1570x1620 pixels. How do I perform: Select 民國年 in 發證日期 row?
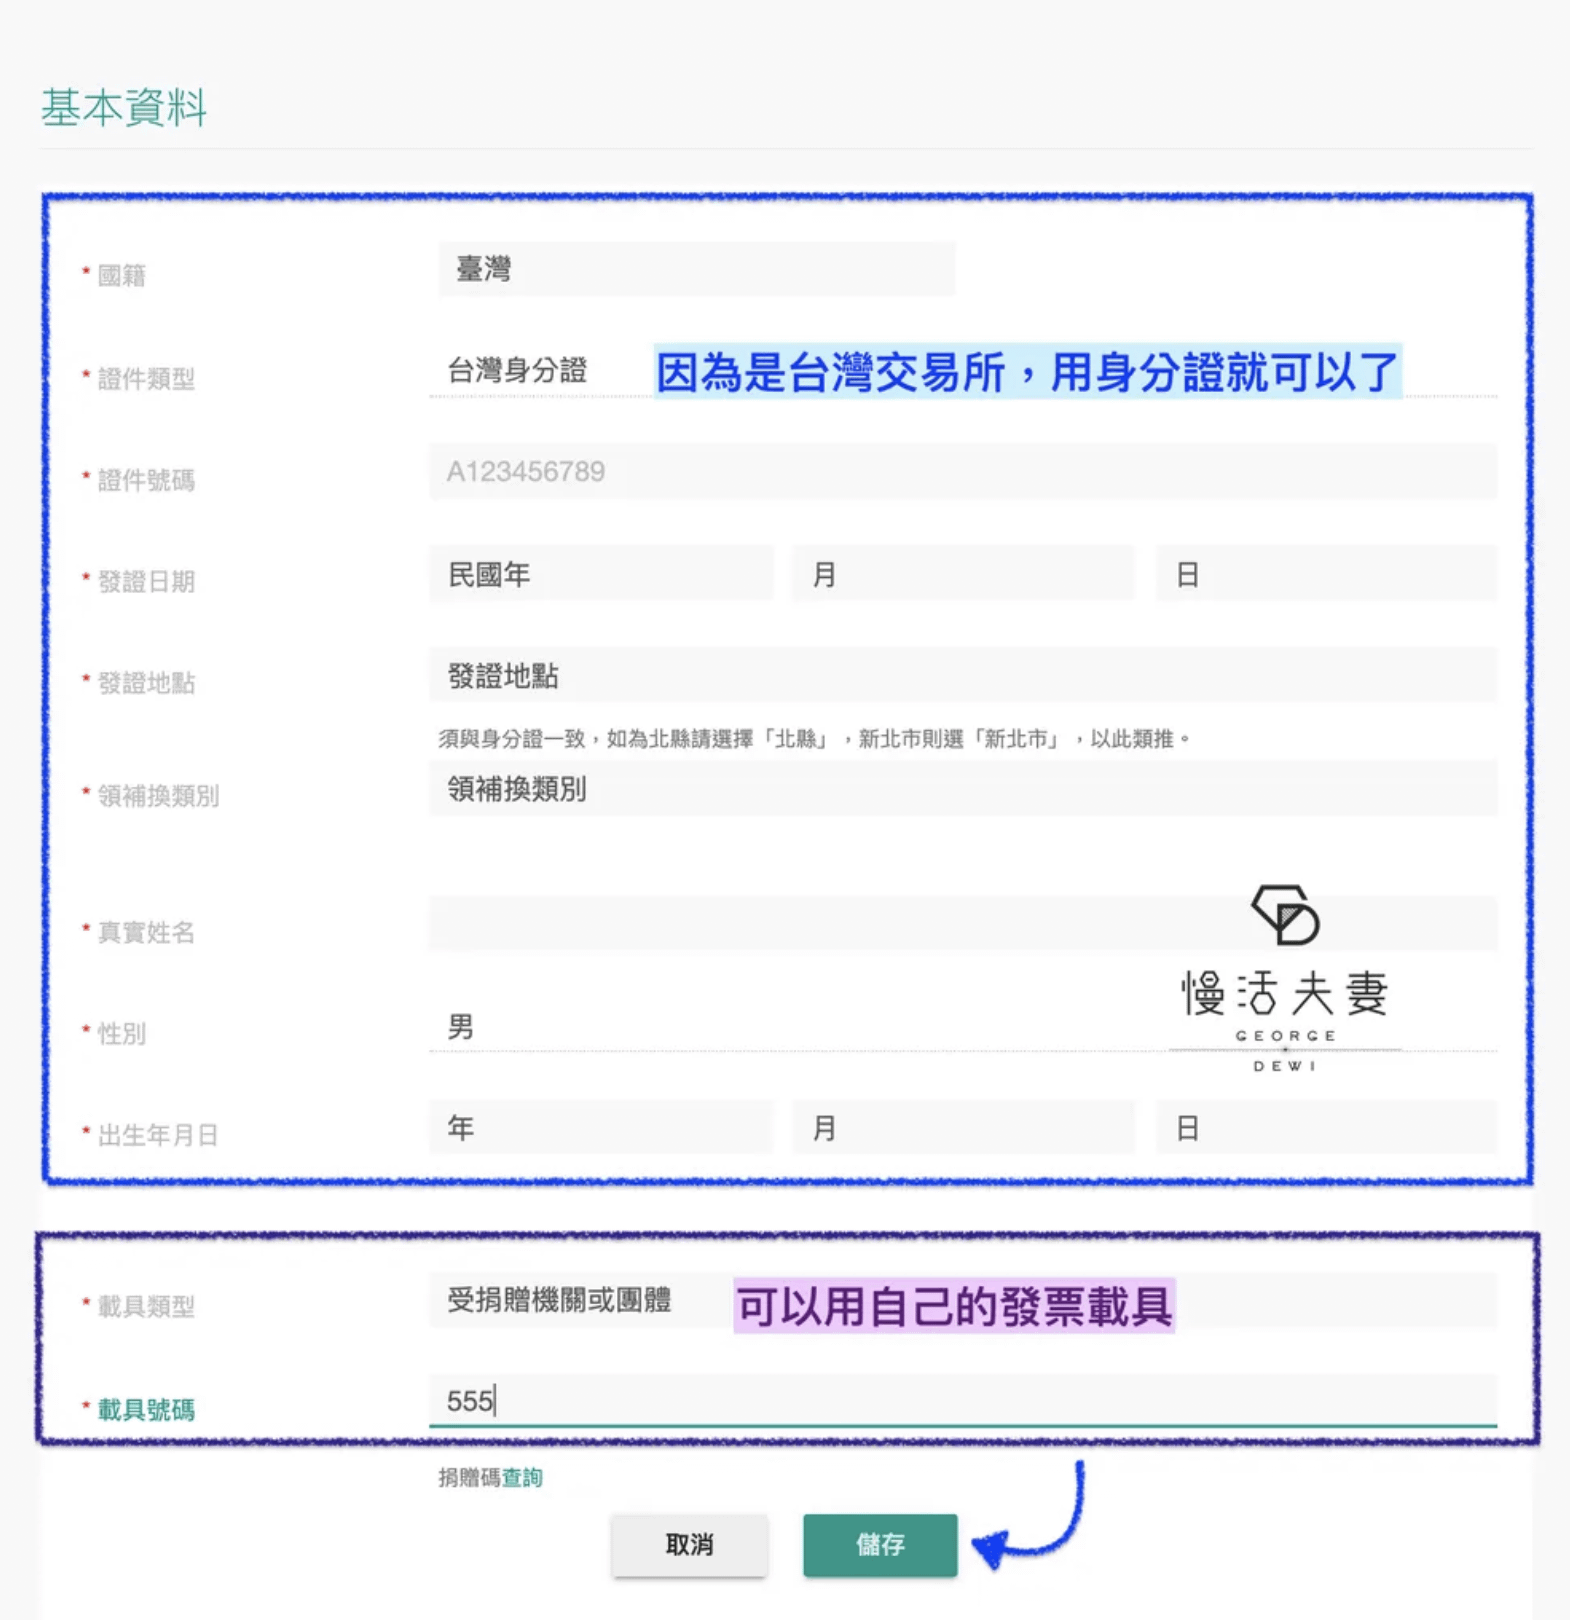tap(600, 575)
